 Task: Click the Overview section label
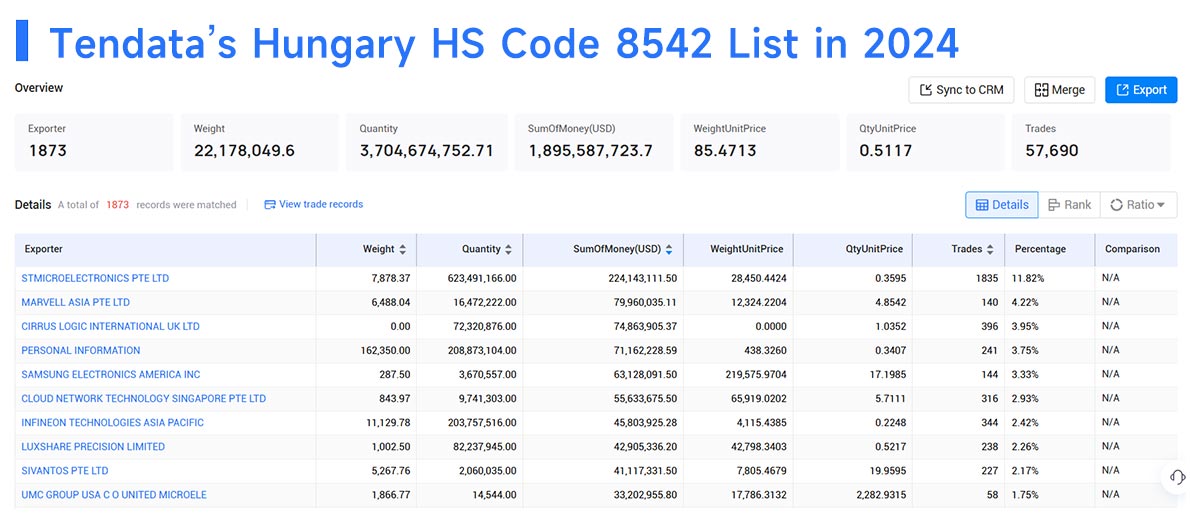[x=39, y=88]
